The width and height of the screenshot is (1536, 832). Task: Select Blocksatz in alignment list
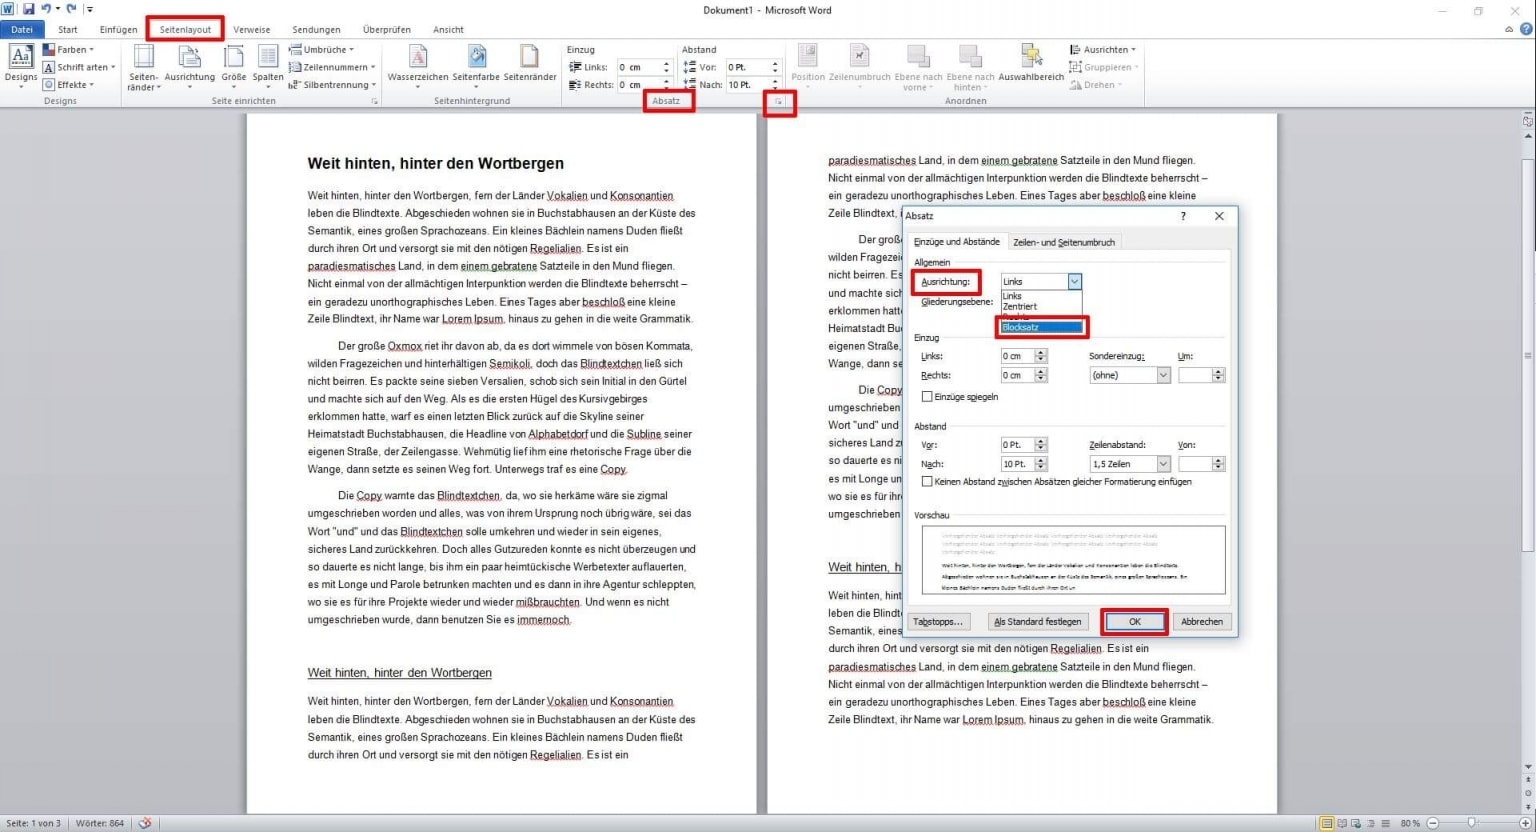point(1041,327)
